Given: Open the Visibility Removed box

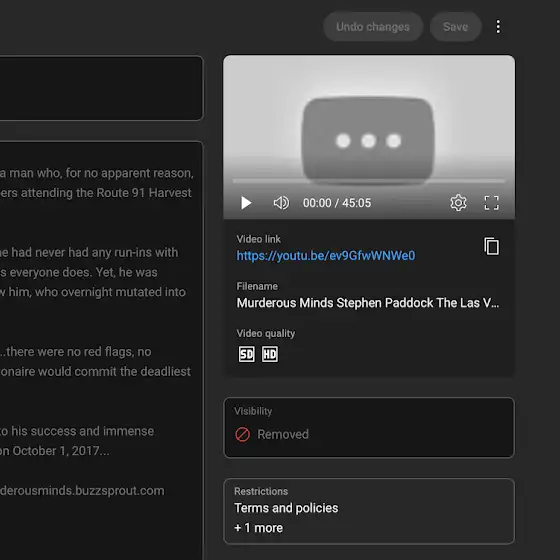Looking at the screenshot, I should coord(369,428).
